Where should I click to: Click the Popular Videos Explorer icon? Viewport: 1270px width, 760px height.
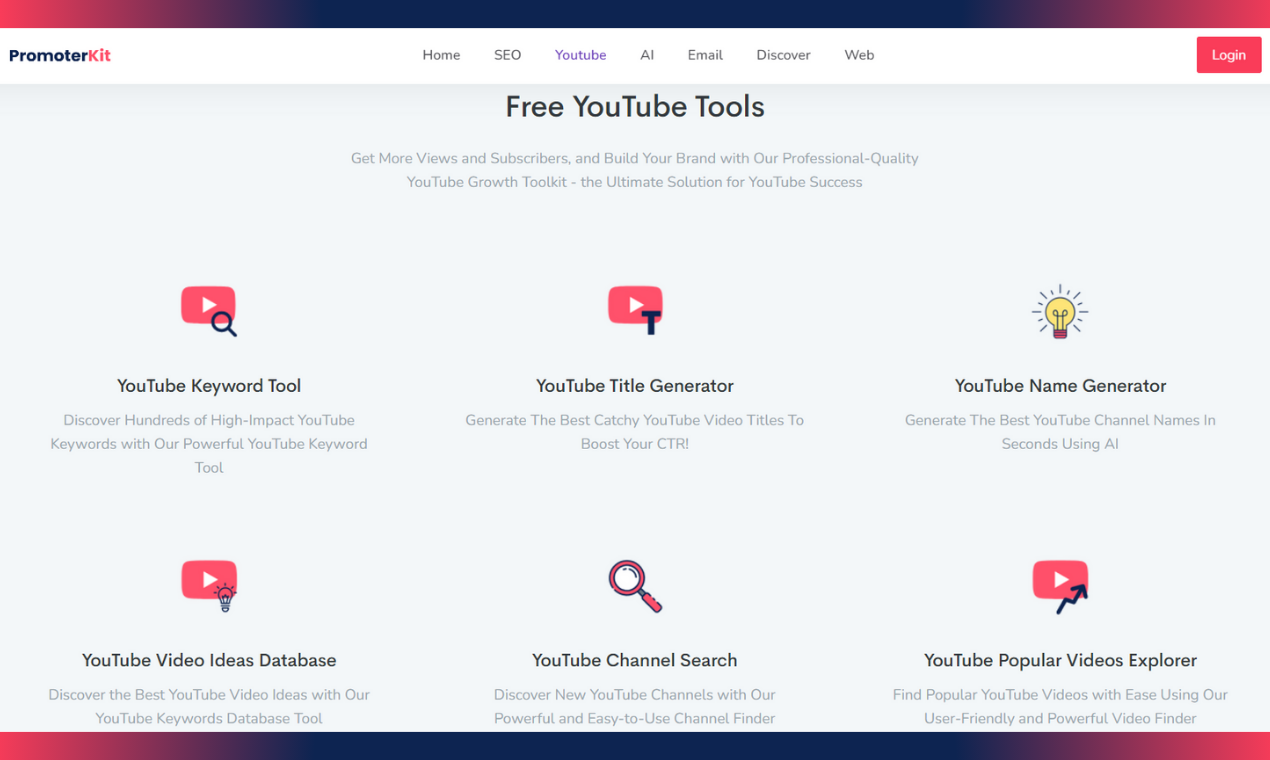click(1060, 586)
